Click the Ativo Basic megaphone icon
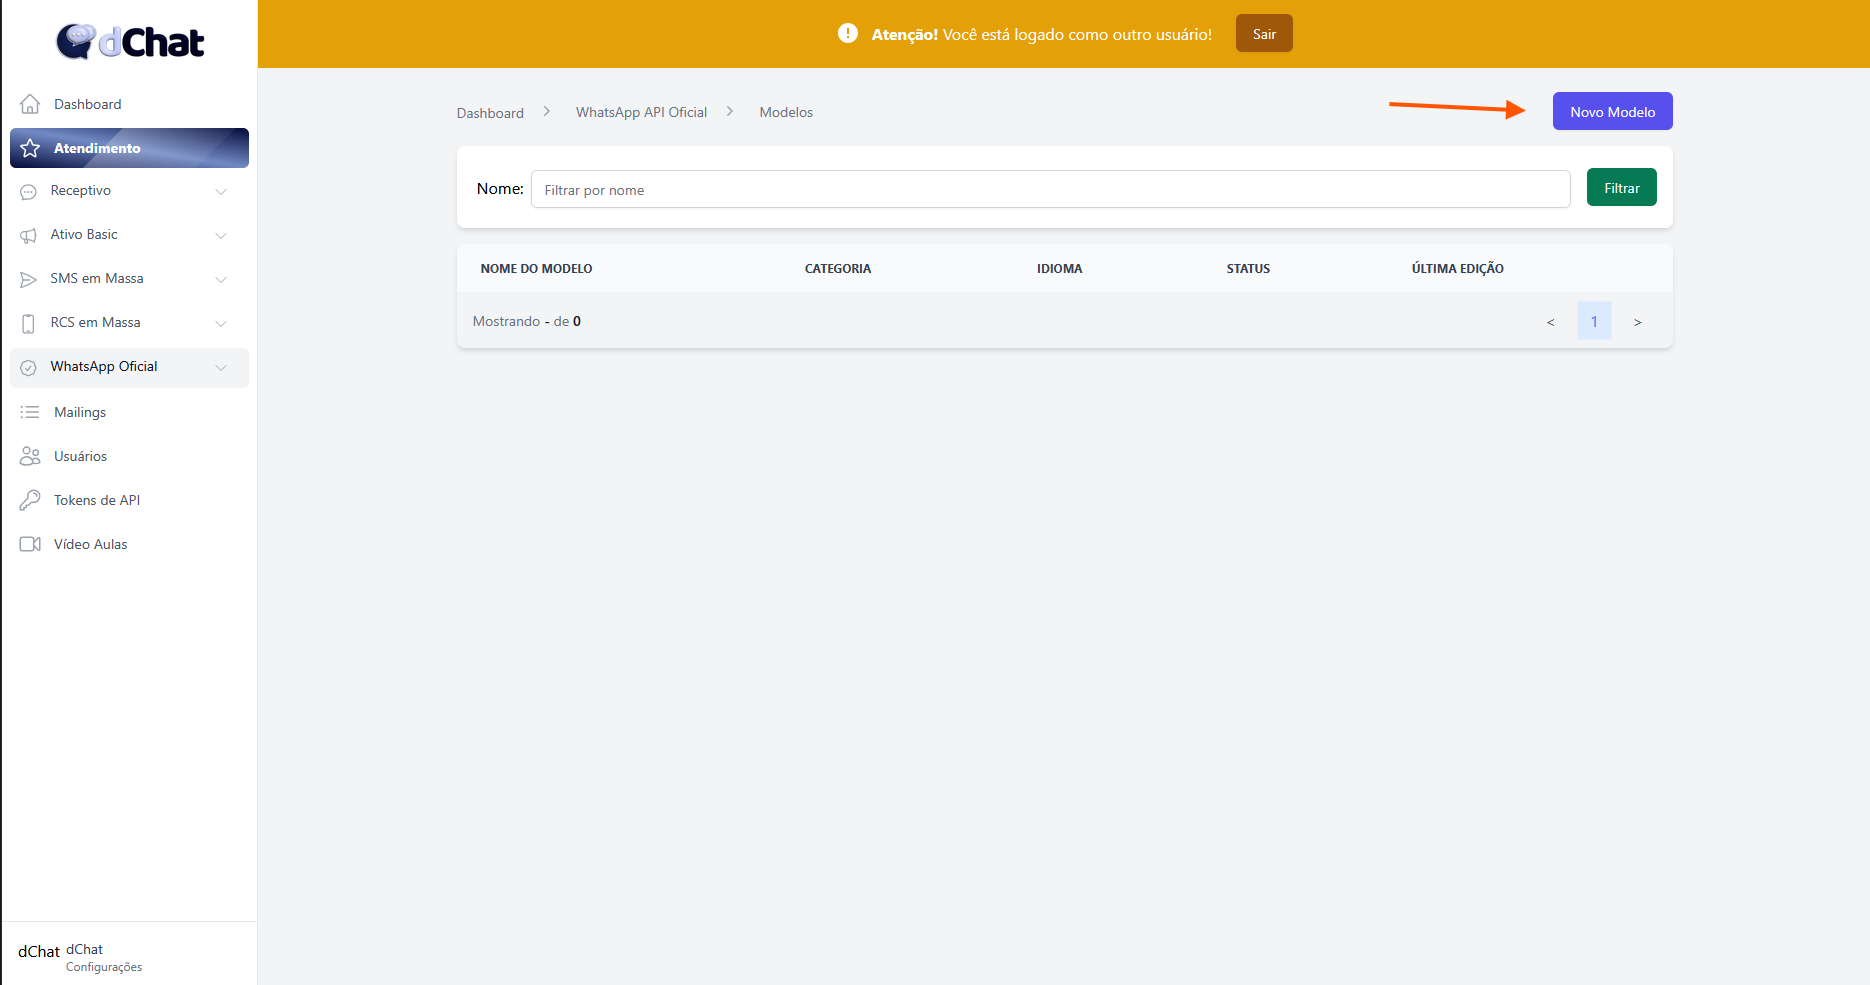This screenshot has height=985, width=1870. point(28,235)
